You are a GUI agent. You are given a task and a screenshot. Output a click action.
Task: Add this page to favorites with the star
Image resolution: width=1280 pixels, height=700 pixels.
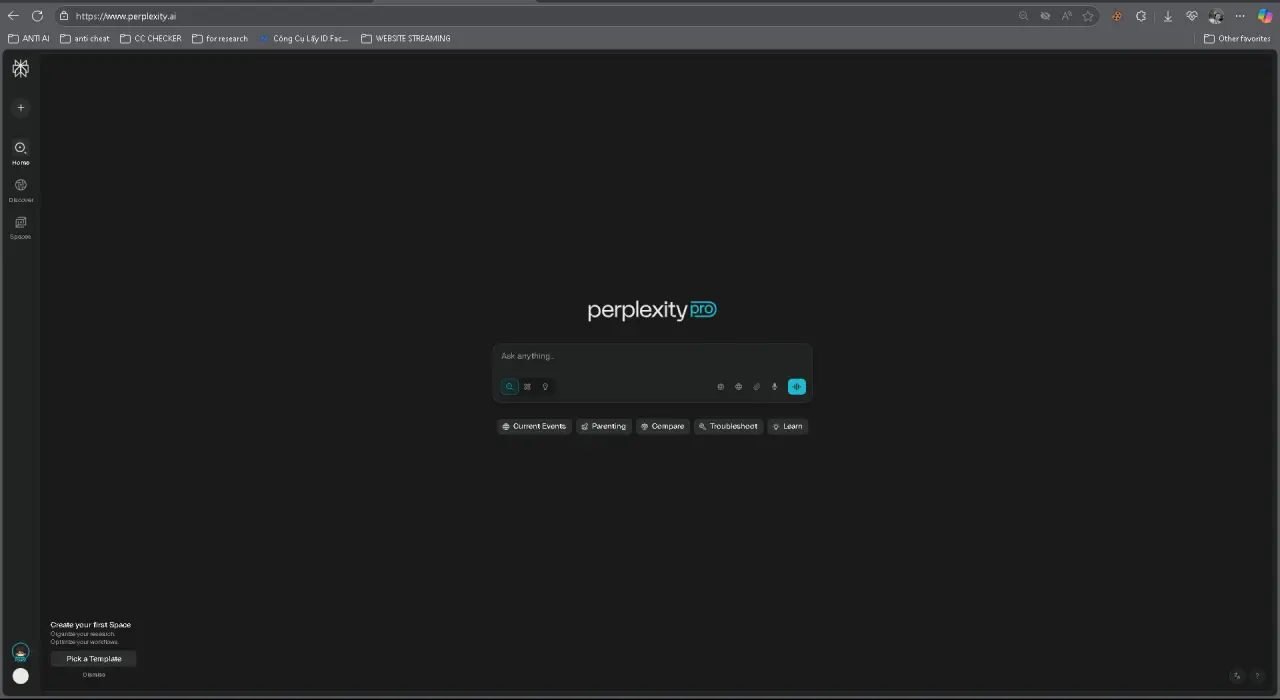(1088, 16)
